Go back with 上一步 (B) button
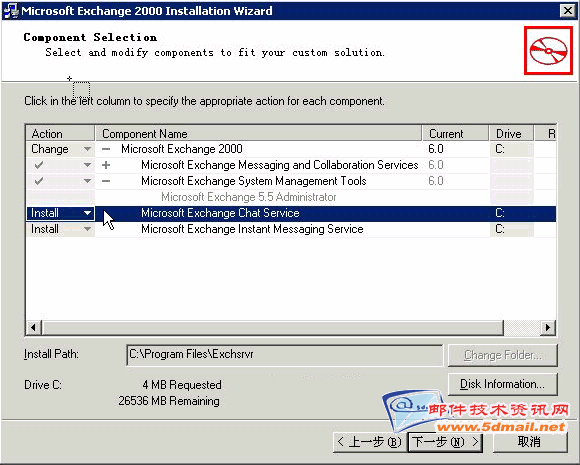580x465 pixels. click(370, 442)
